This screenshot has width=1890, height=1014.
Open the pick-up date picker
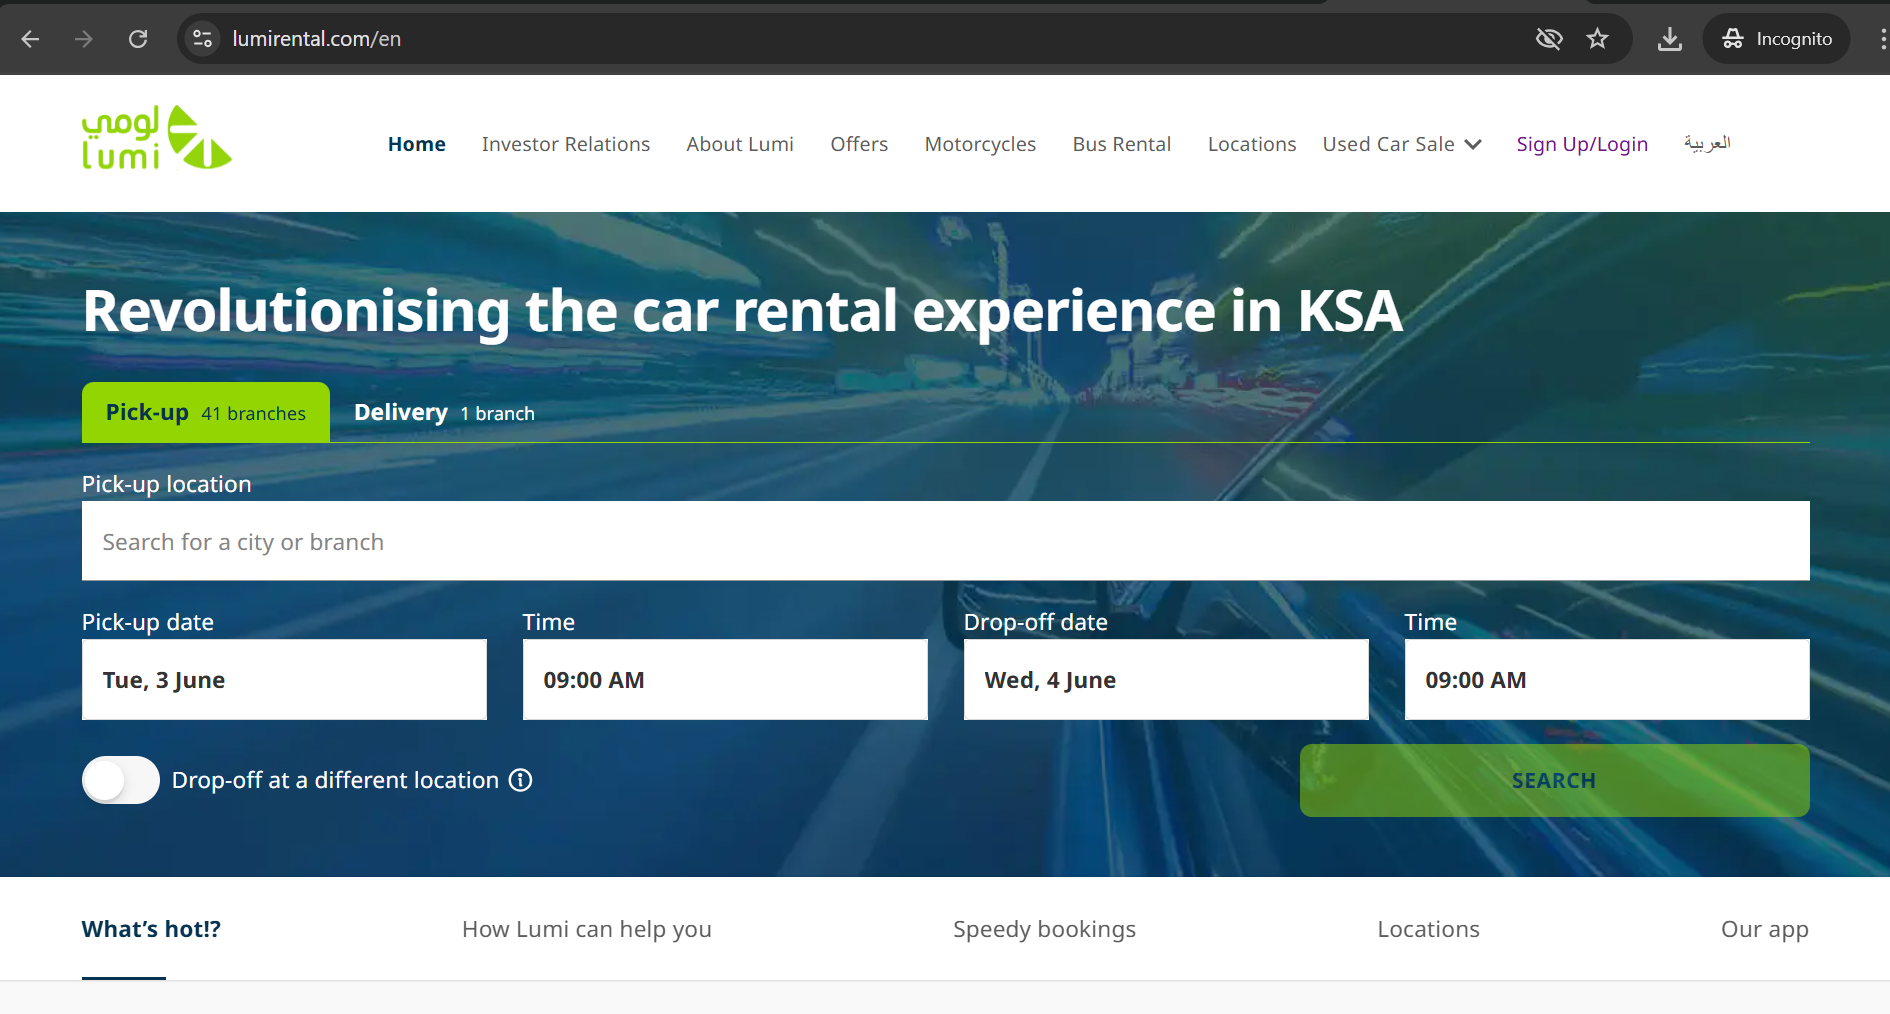(284, 680)
